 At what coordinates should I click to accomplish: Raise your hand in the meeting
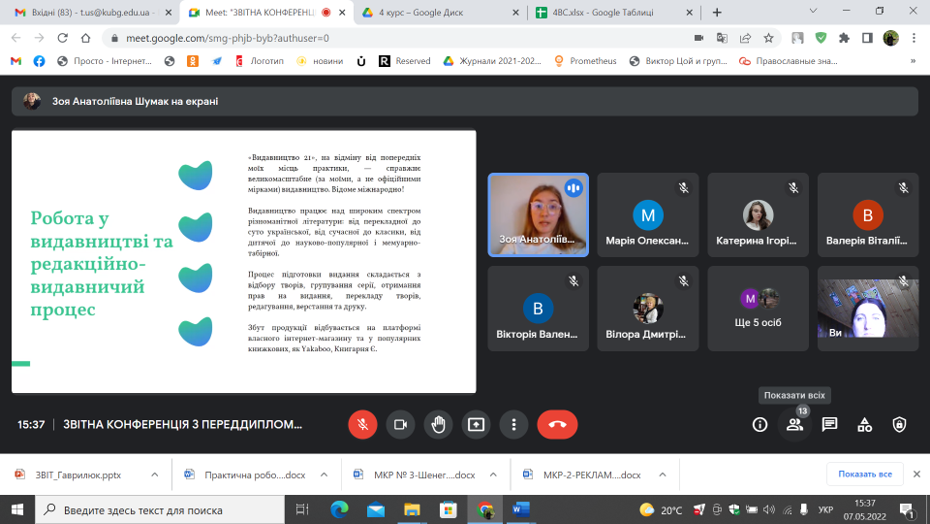coord(438,424)
